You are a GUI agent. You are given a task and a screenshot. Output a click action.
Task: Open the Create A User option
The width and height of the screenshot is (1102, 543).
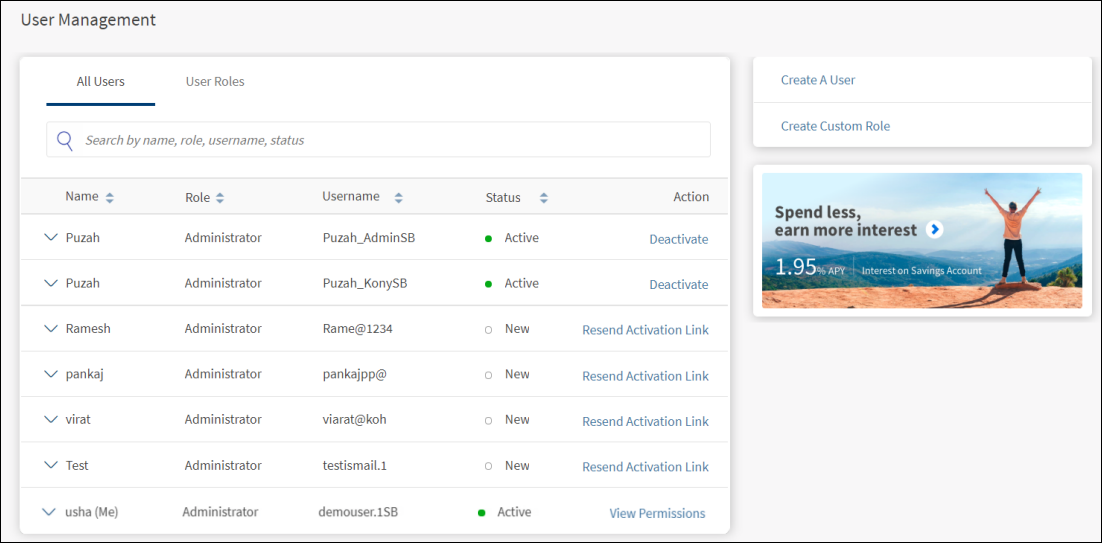(818, 80)
